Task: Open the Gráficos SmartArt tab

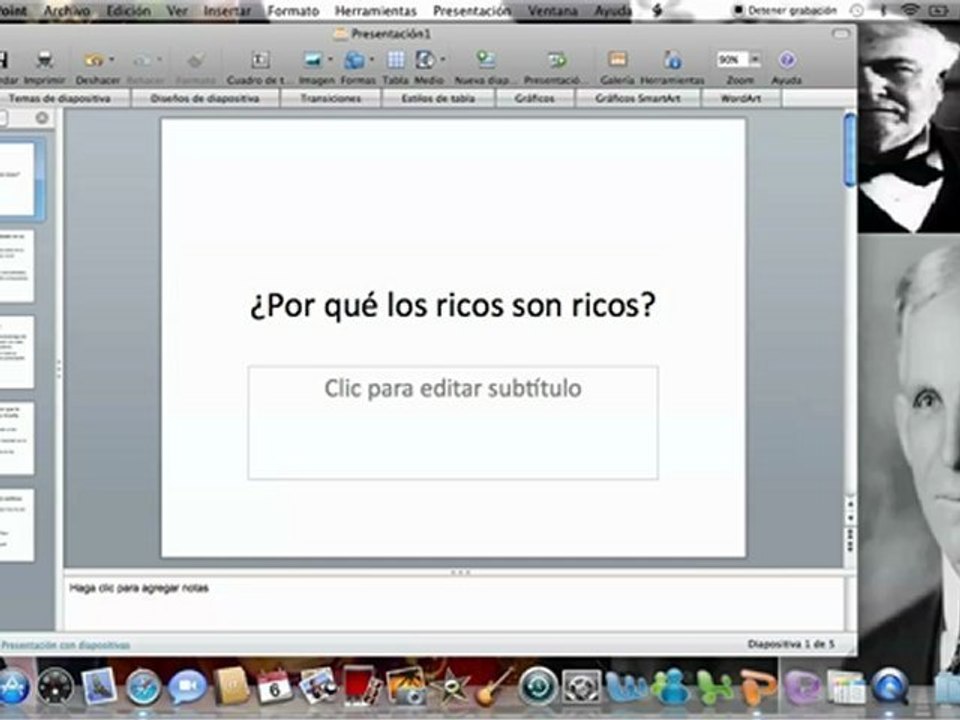Action: (x=638, y=99)
